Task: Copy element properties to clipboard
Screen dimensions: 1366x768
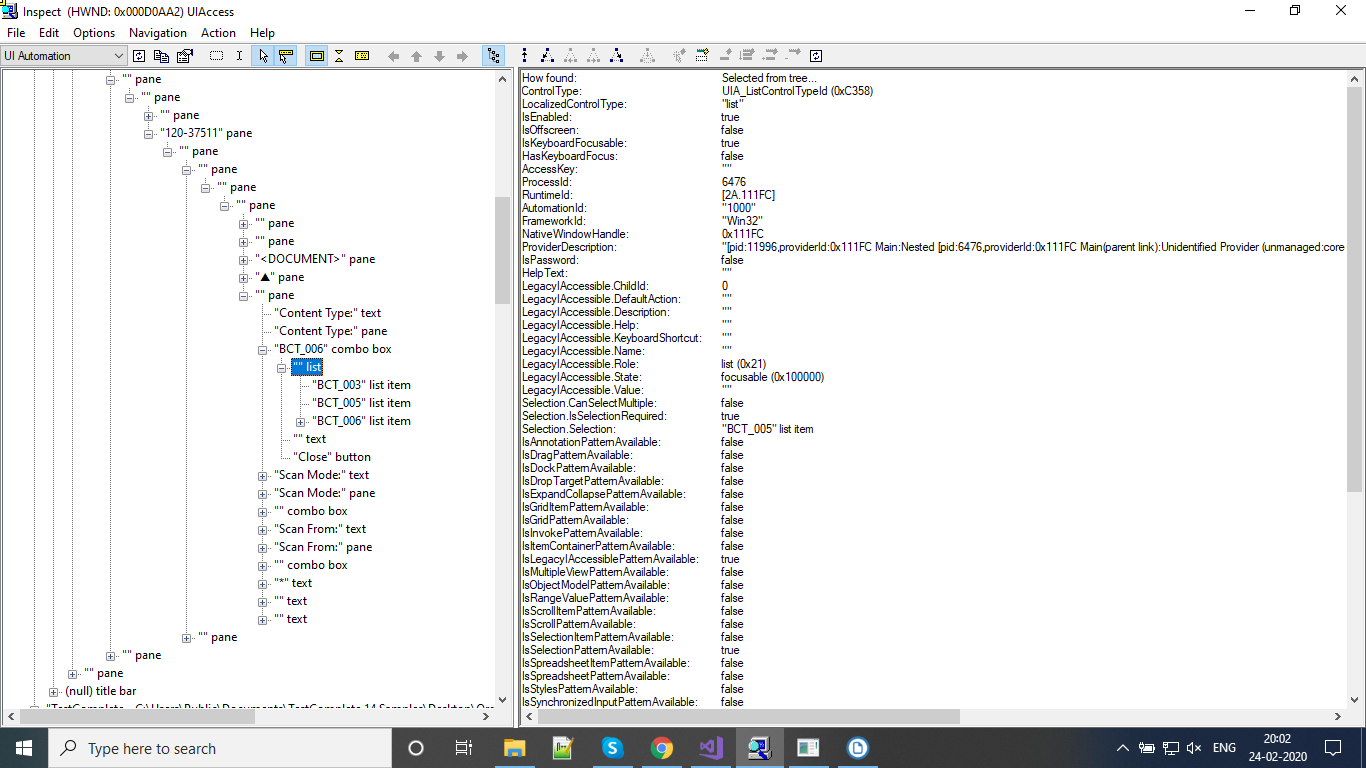Action: (162, 56)
